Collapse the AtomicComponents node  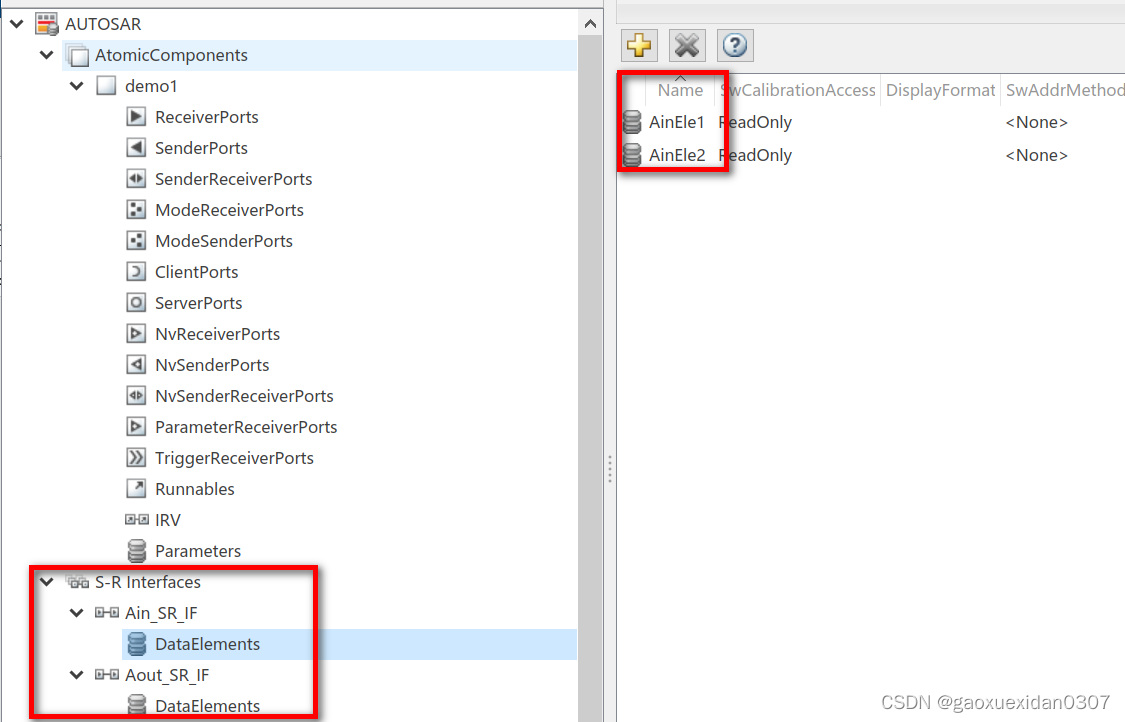coord(47,55)
